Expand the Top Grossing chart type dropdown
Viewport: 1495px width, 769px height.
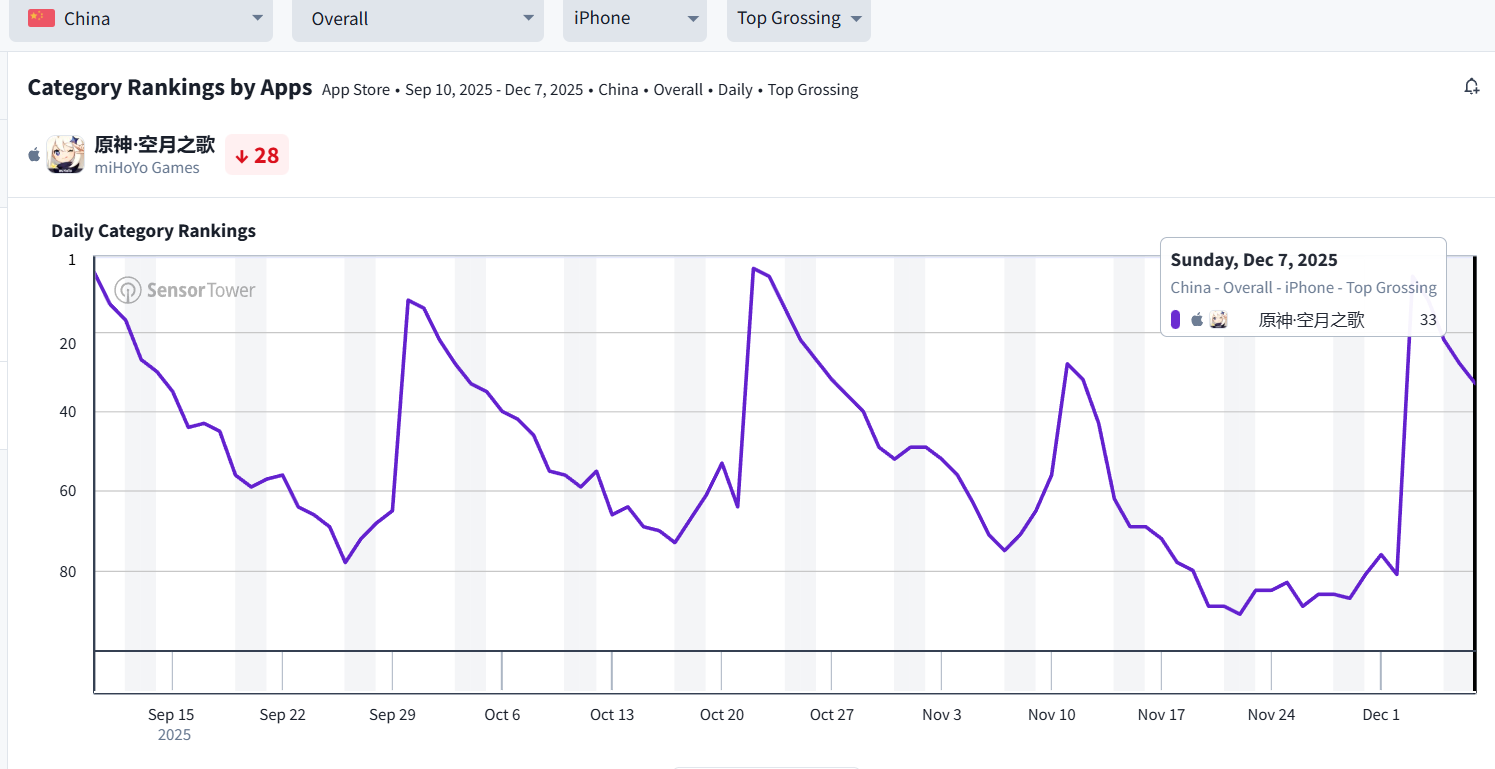(799, 19)
